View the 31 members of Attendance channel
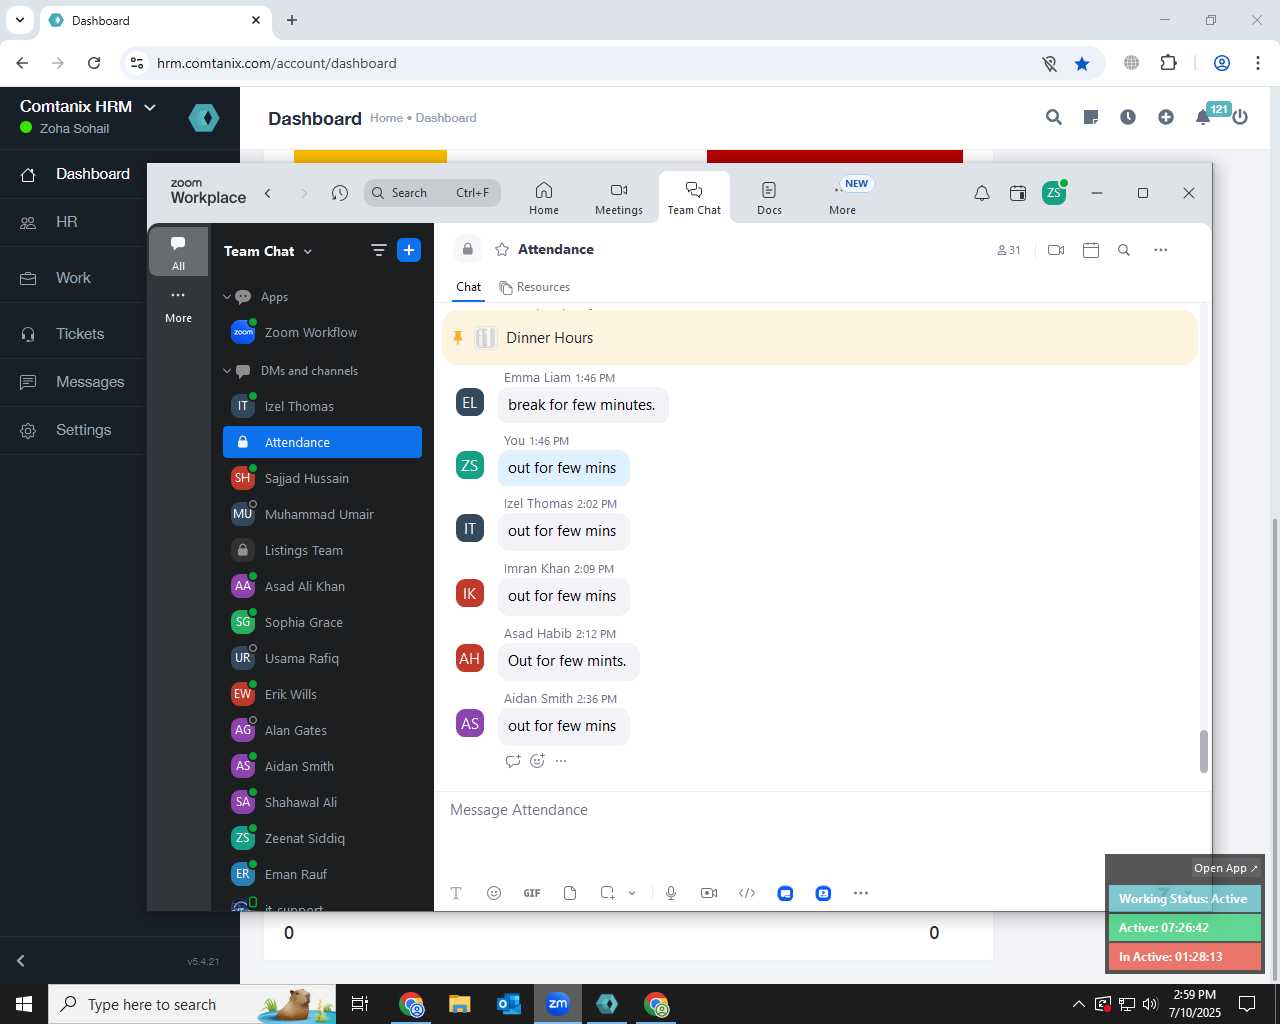 coord(1009,250)
